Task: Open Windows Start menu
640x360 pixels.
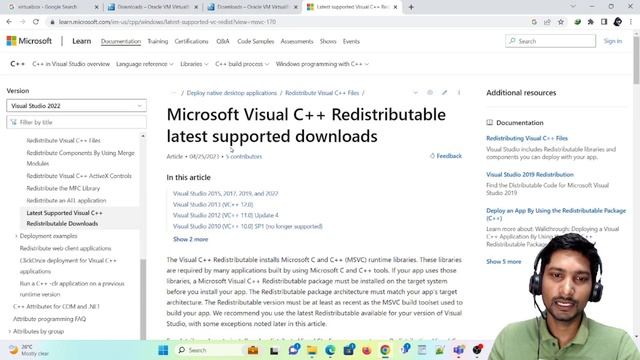Action: point(163,350)
